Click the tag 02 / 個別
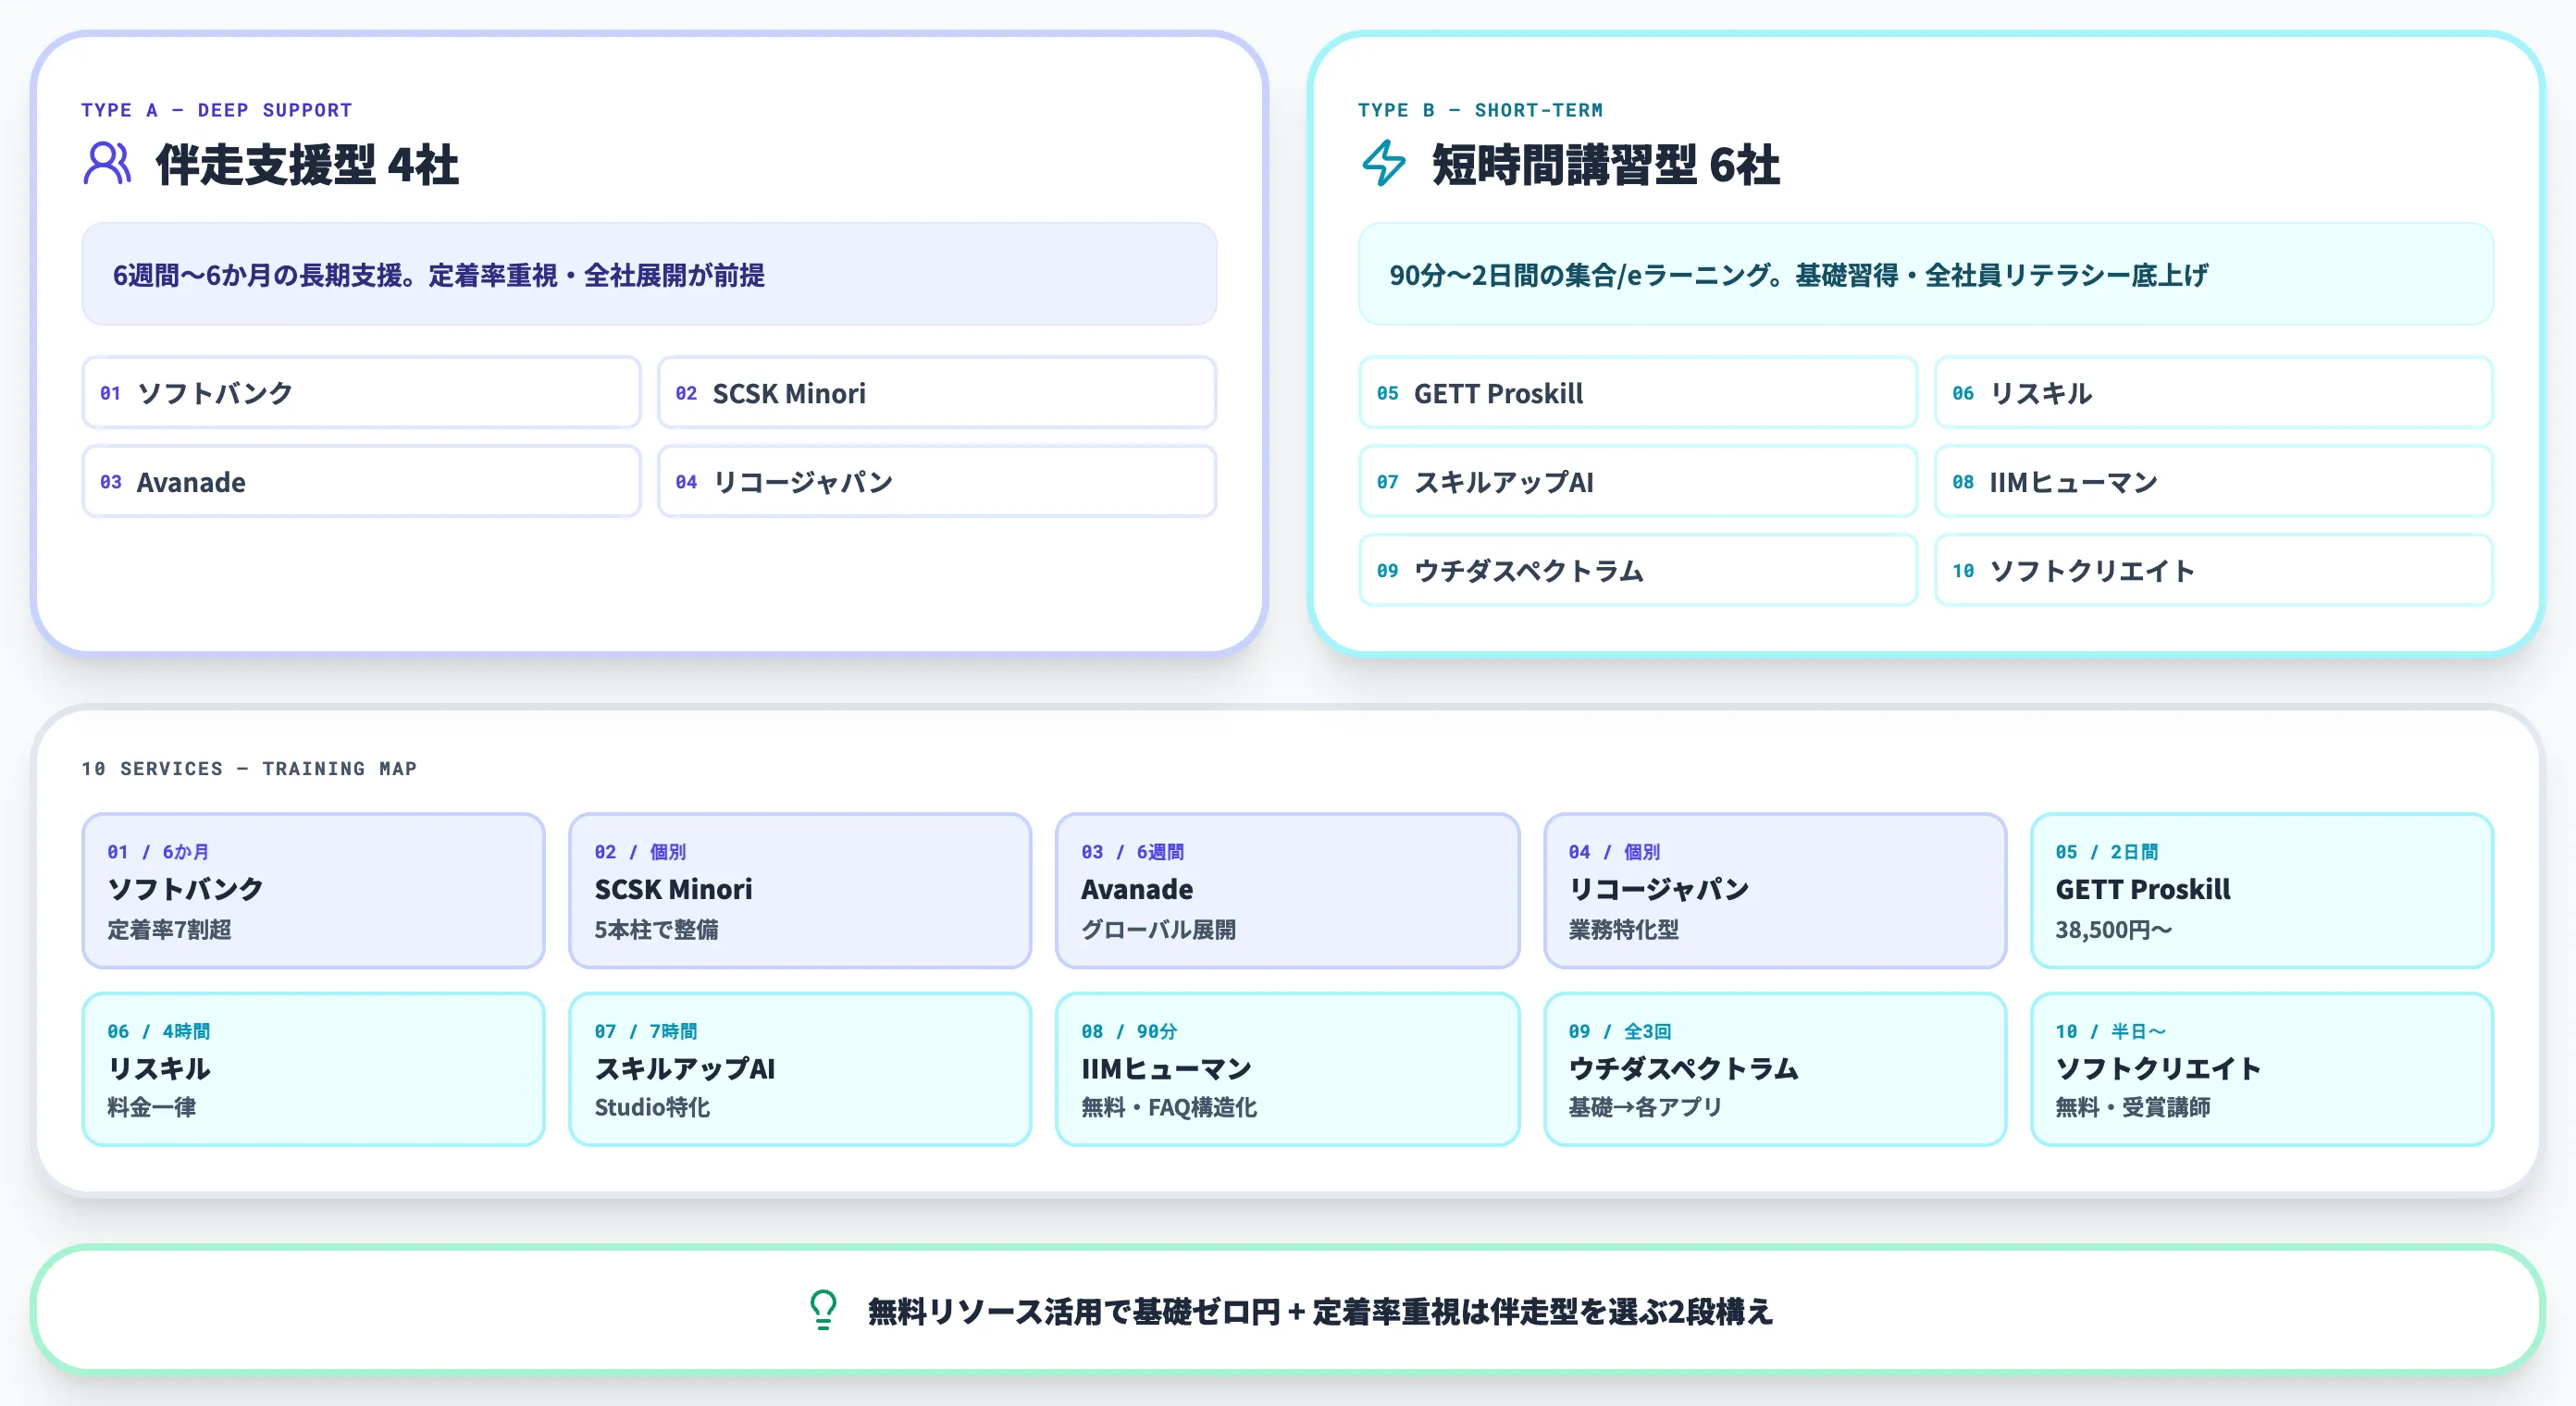 (640, 852)
